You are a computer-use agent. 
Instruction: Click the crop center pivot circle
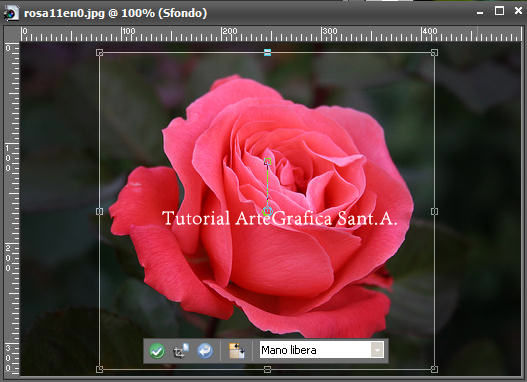point(267,211)
